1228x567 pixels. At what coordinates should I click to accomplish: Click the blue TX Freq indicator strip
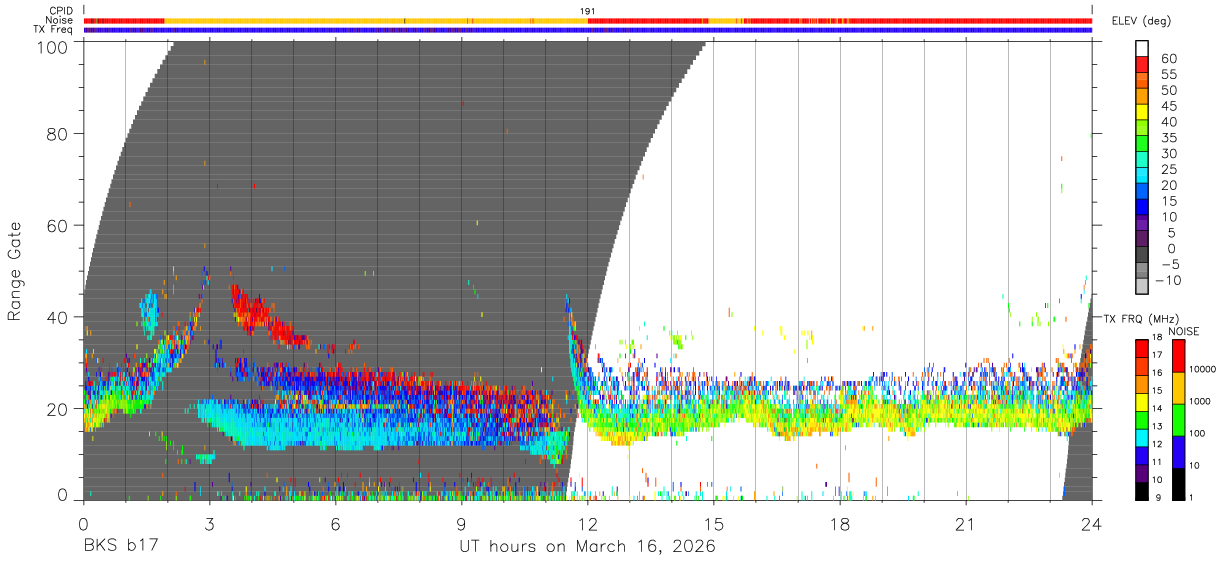(588, 29)
